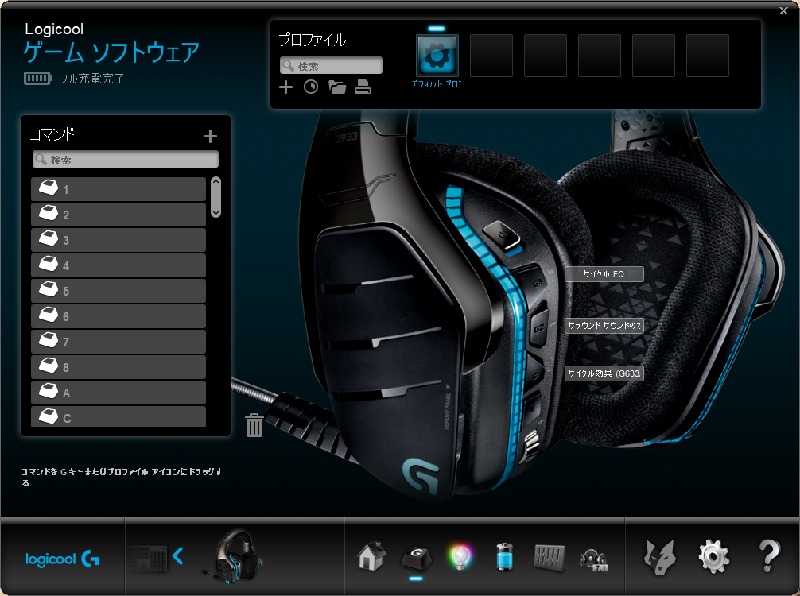Select command "5" in the command list
Screen dimensions: 800x596
point(118,291)
